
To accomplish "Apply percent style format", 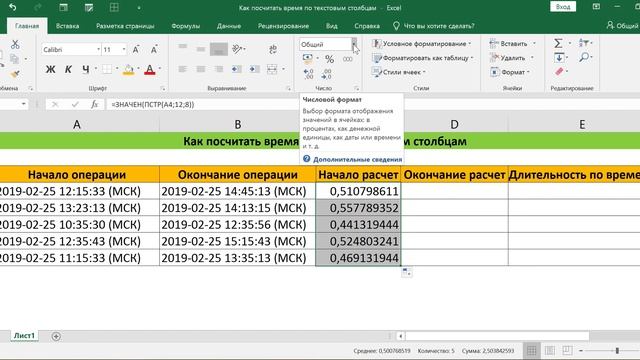I will (329, 59).
